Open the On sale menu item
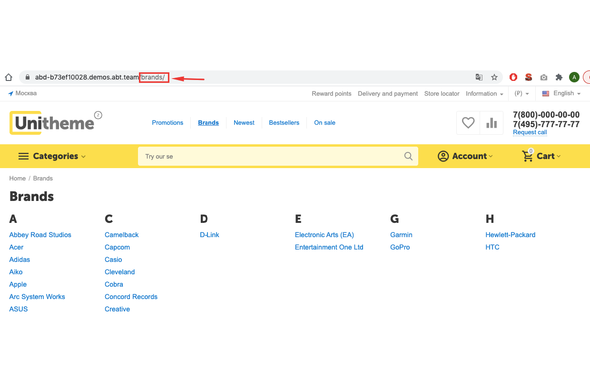This screenshot has height=391, width=590. (x=324, y=123)
